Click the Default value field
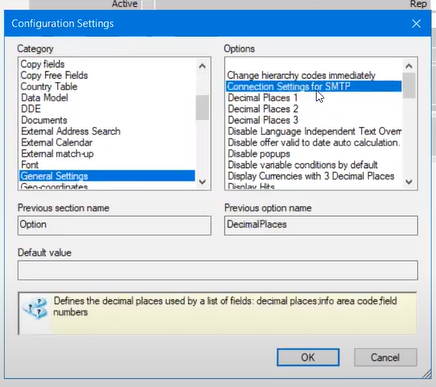This screenshot has width=436, height=387. pos(218,270)
